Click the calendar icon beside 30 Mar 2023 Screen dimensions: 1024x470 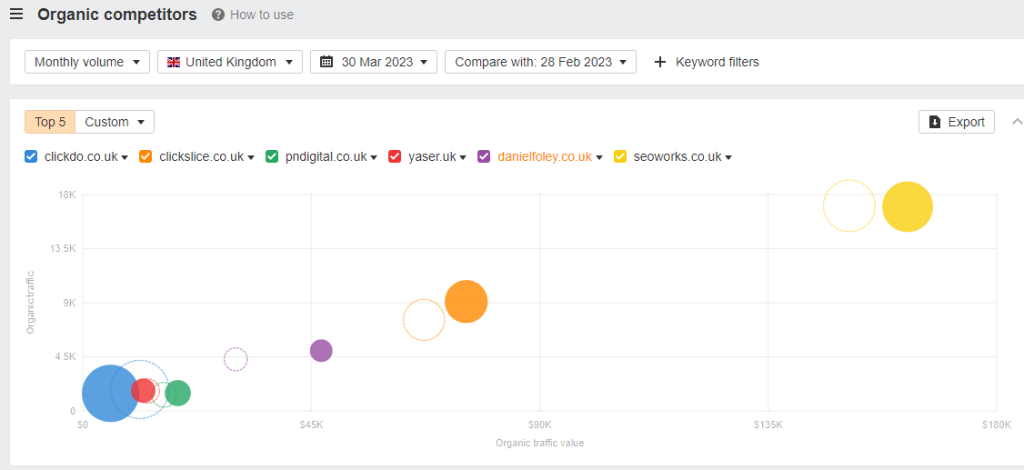pyautogui.click(x=326, y=62)
